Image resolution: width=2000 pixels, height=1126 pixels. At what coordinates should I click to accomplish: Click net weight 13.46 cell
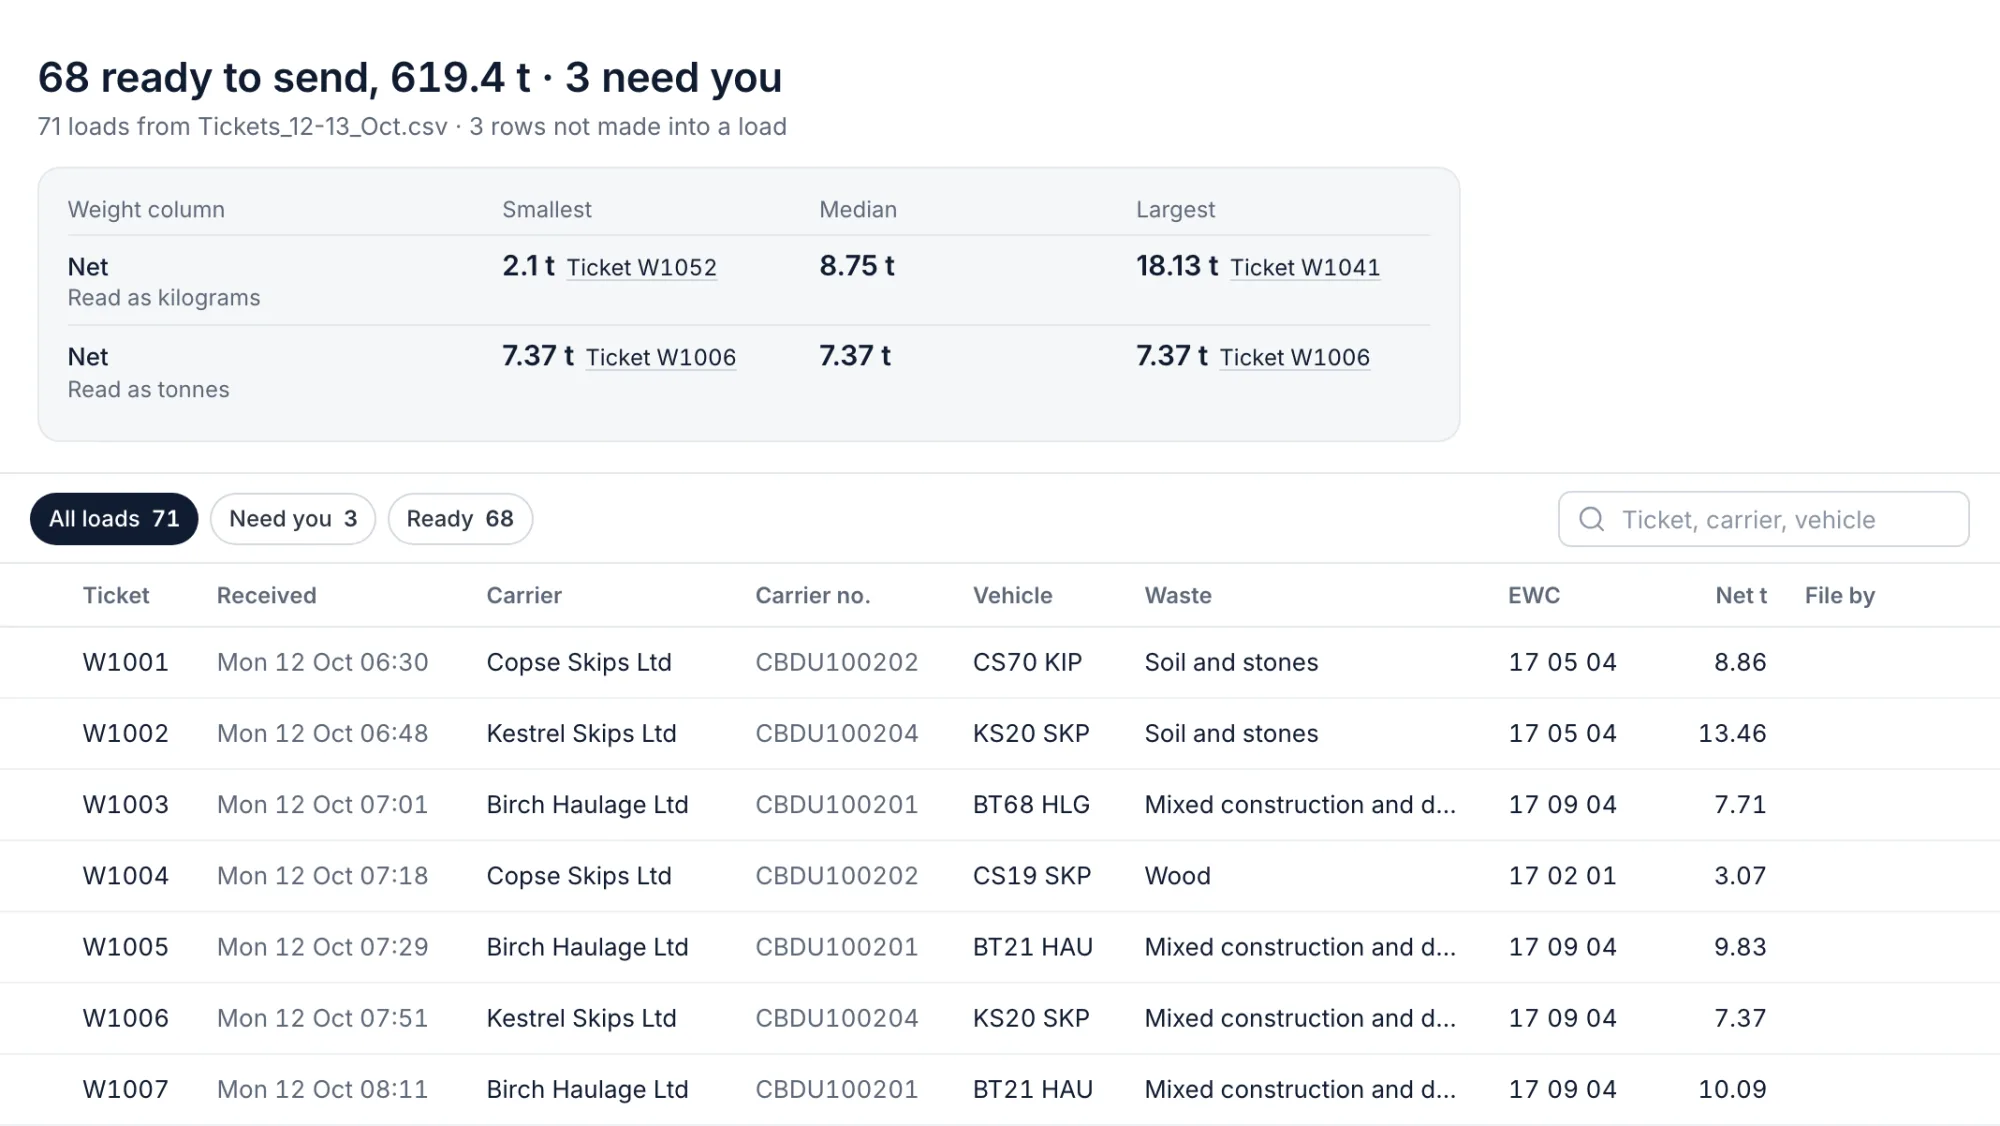[1732, 733]
